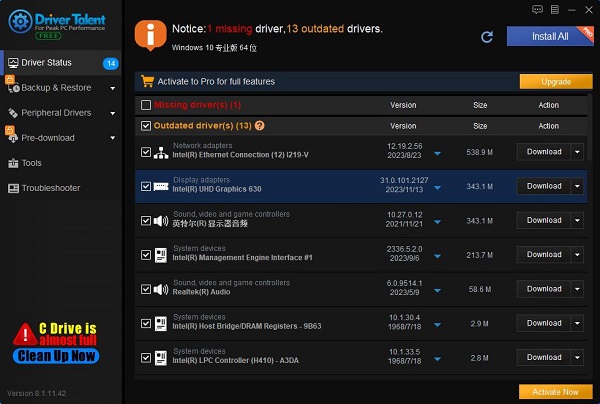Toggle the Missing driver(s) checkbox
600x404 pixels.
pos(146,105)
